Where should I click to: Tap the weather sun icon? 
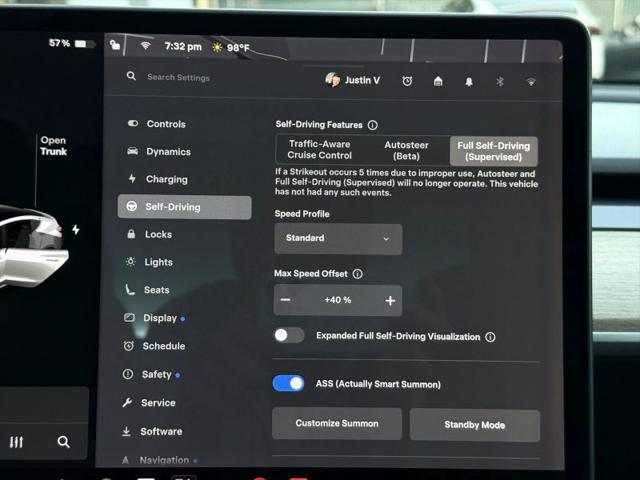point(217,47)
